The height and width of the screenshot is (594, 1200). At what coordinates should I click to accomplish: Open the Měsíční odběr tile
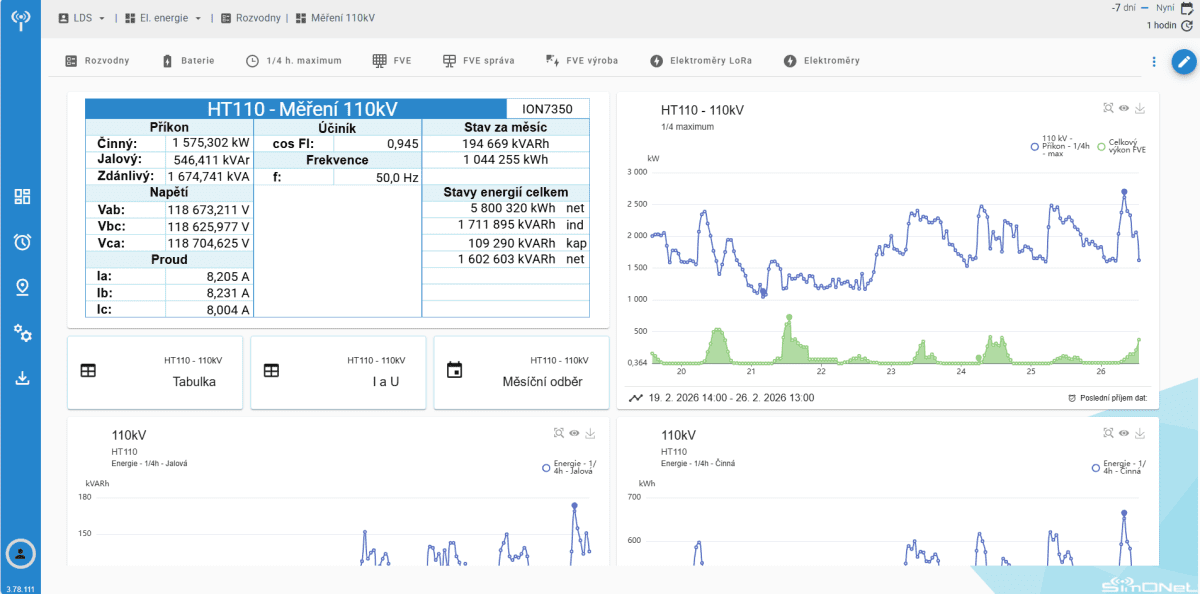coord(521,372)
